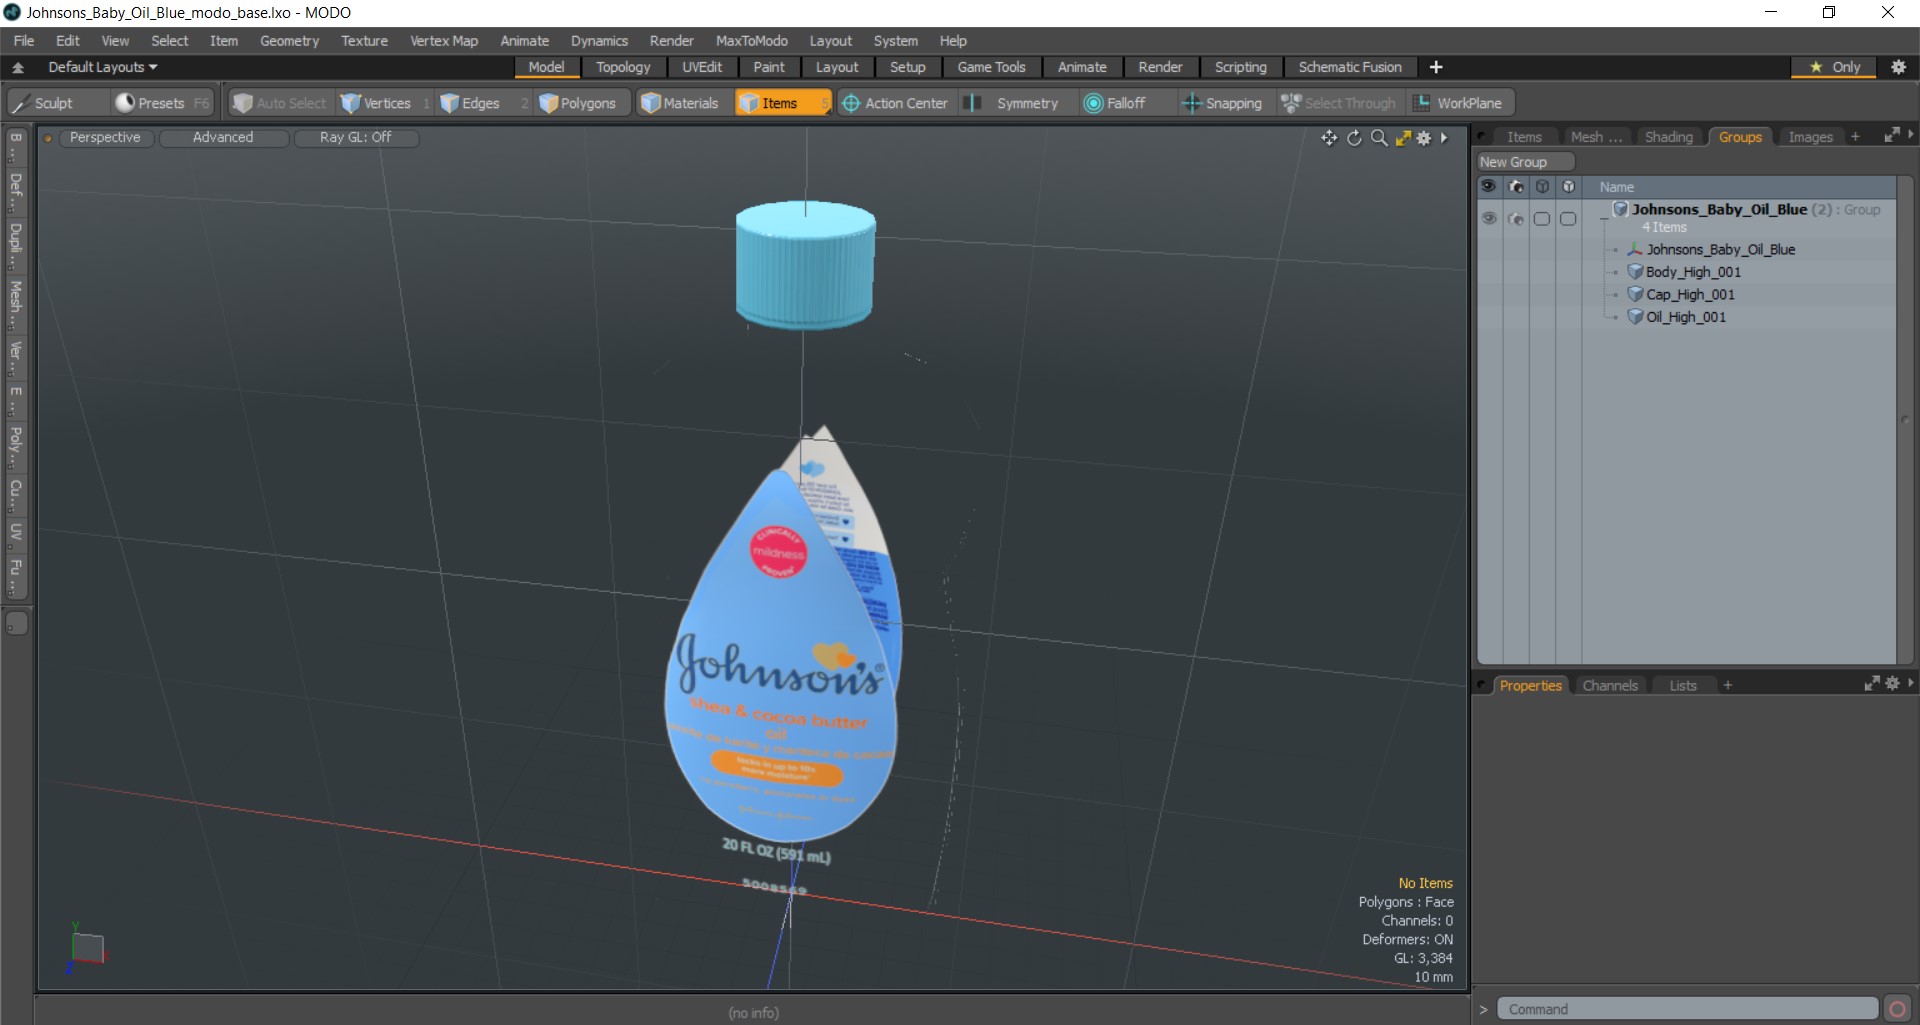The width and height of the screenshot is (1920, 1025).
Task: Click the solid cube column header icon
Action: pyautogui.click(x=1568, y=187)
